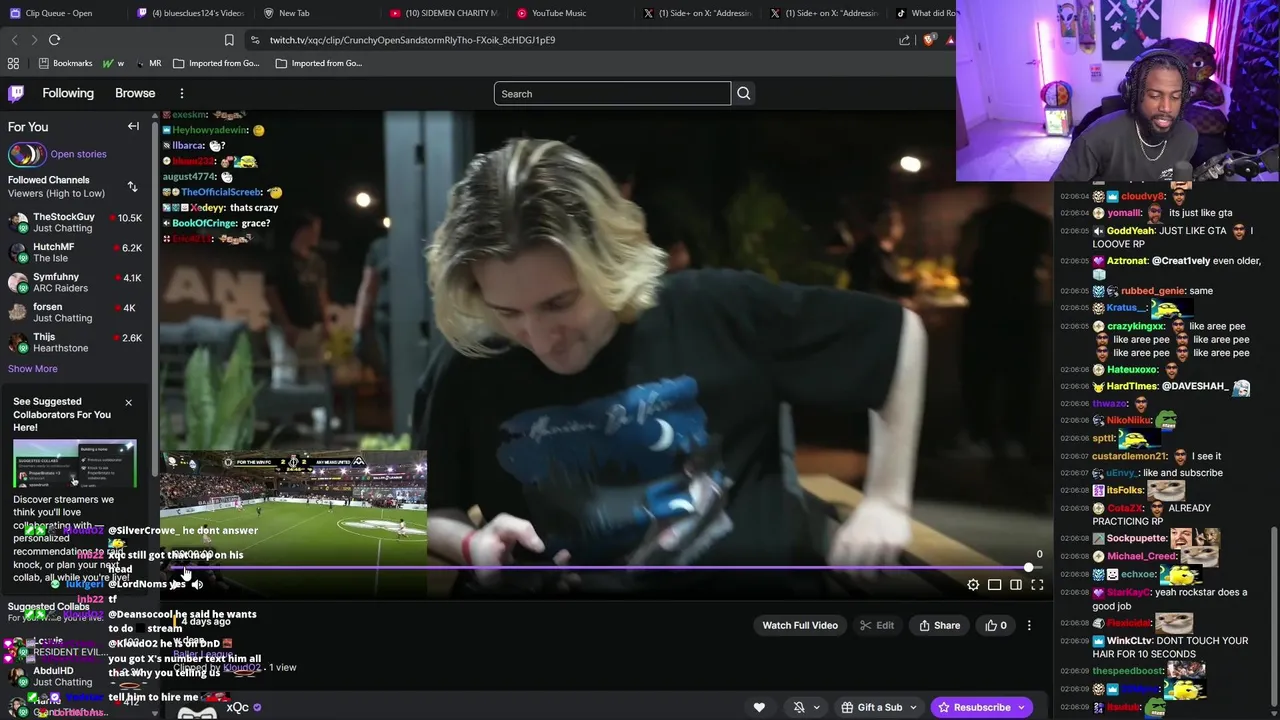Open player settings gear icon
Image resolution: width=1280 pixels, height=720 pixels.
[x=973, y=585]
